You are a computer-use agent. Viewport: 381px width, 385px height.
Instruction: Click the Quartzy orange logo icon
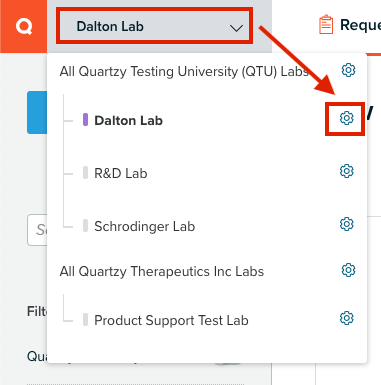click(x=24, y=26)
